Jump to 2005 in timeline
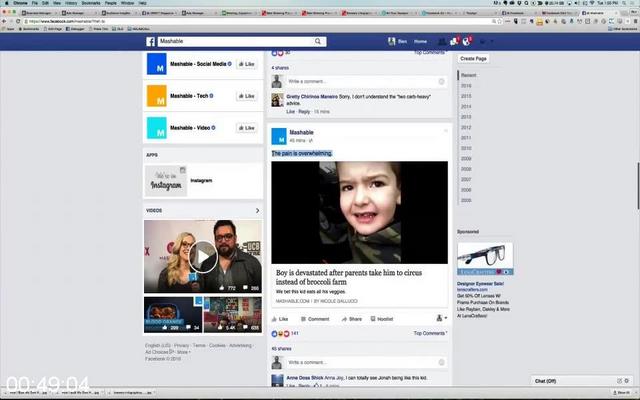This screenshot has width=640, height=400. tap(466, 200)
